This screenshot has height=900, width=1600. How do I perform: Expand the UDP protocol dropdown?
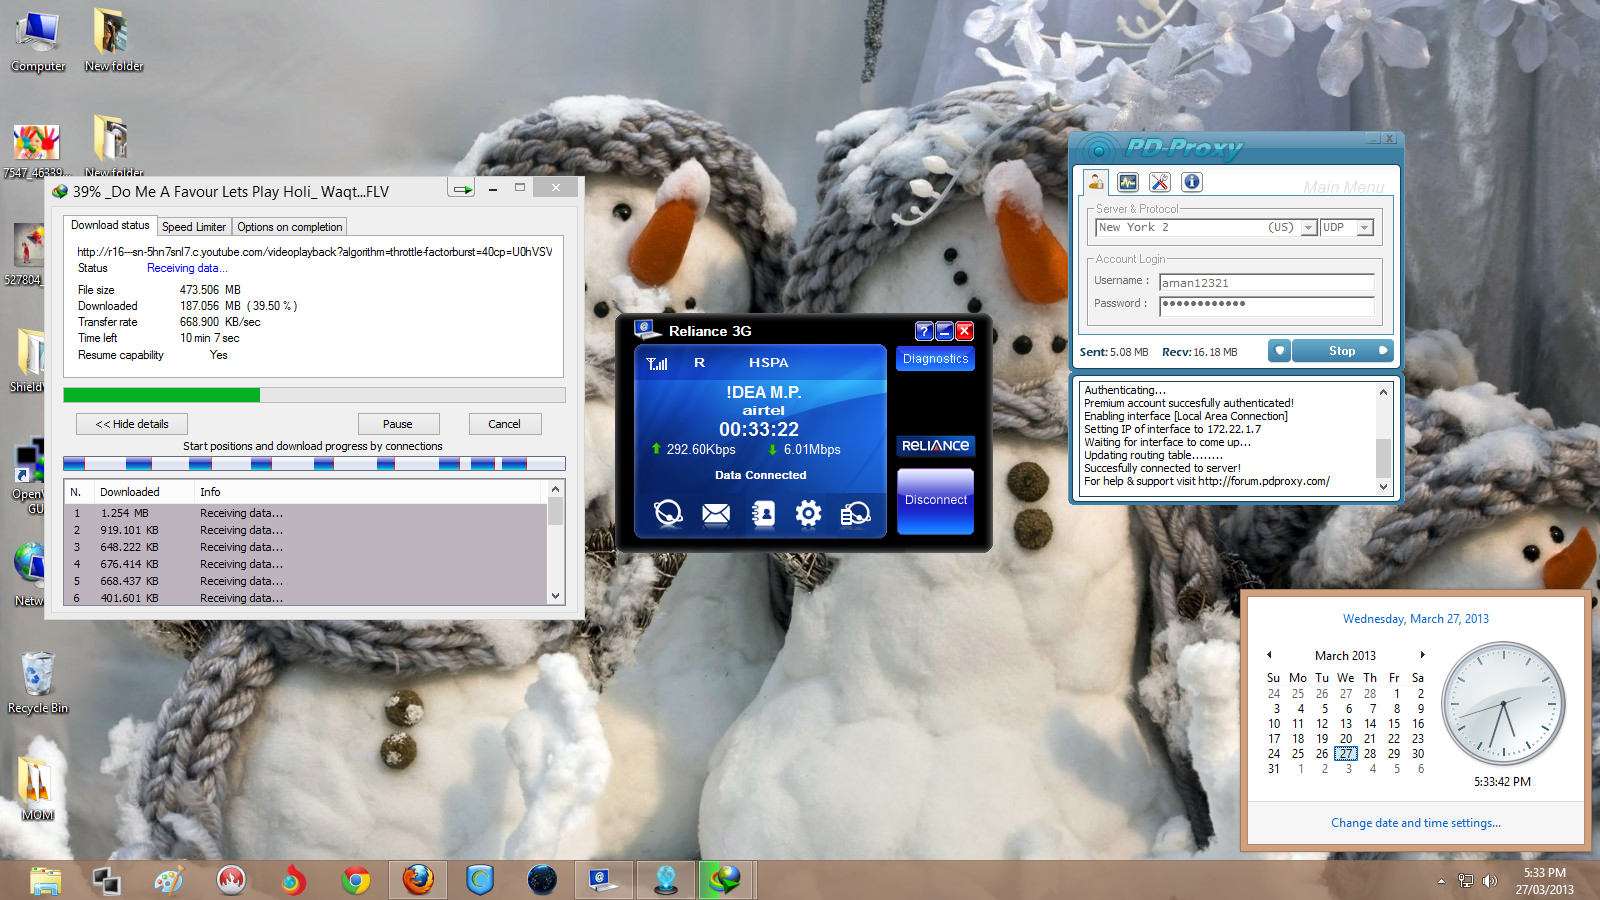pyautogui.click(x=1364, y=228)
